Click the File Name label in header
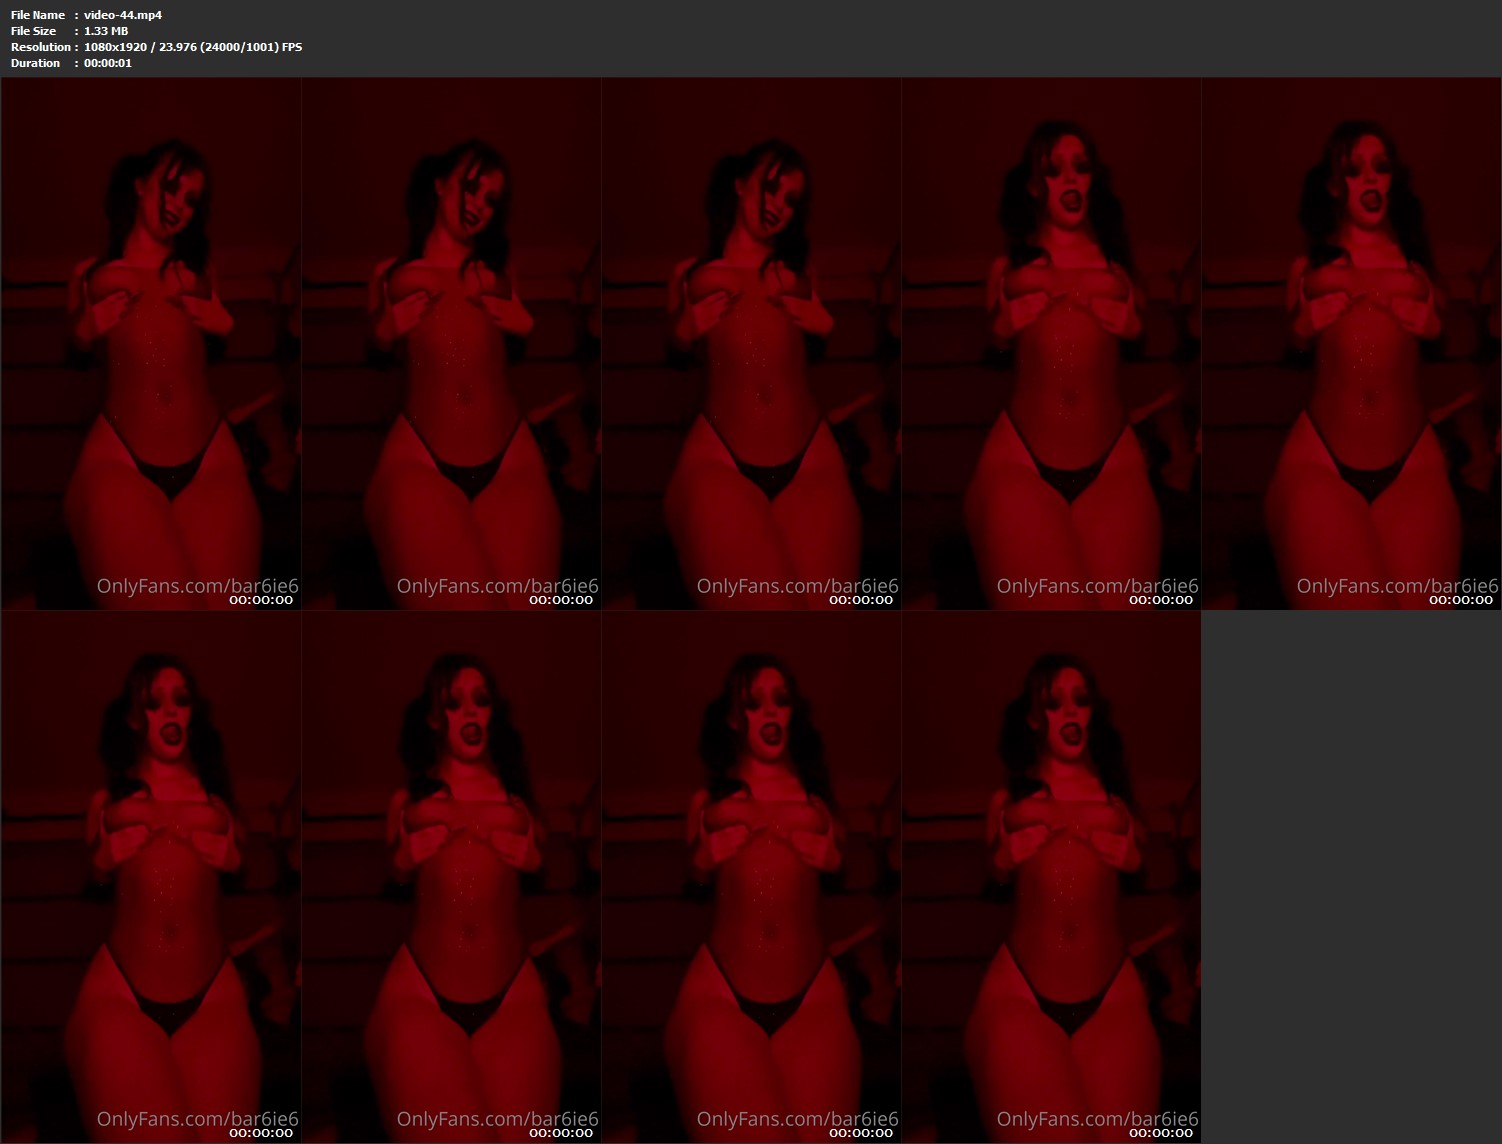The height and width of the screenshot is (1144, 1502). coord(38,15)
